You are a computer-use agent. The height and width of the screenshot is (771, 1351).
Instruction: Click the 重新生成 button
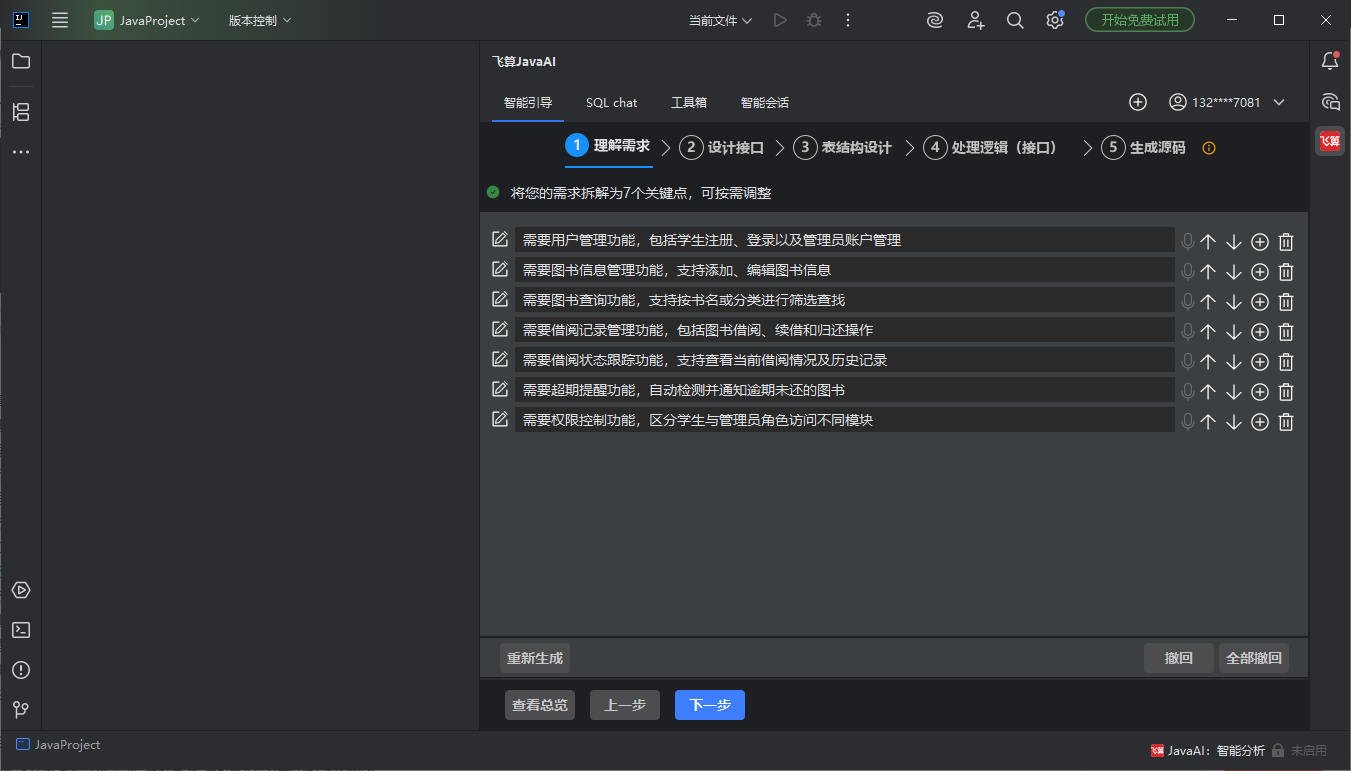[535, 658]
